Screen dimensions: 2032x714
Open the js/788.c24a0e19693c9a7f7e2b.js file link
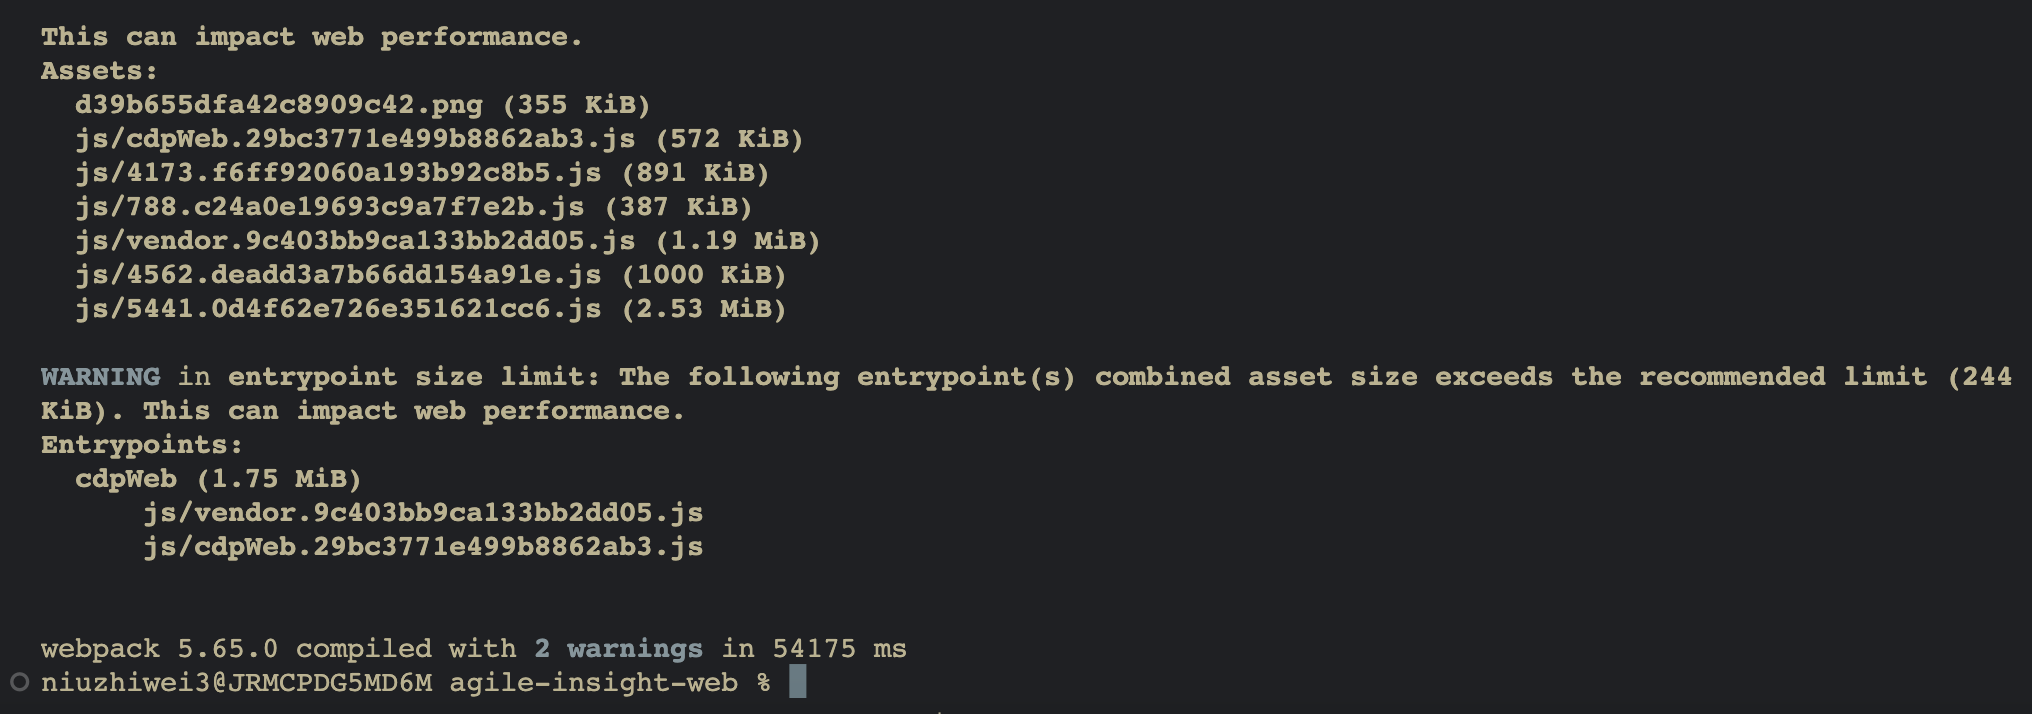coord(329,207)
